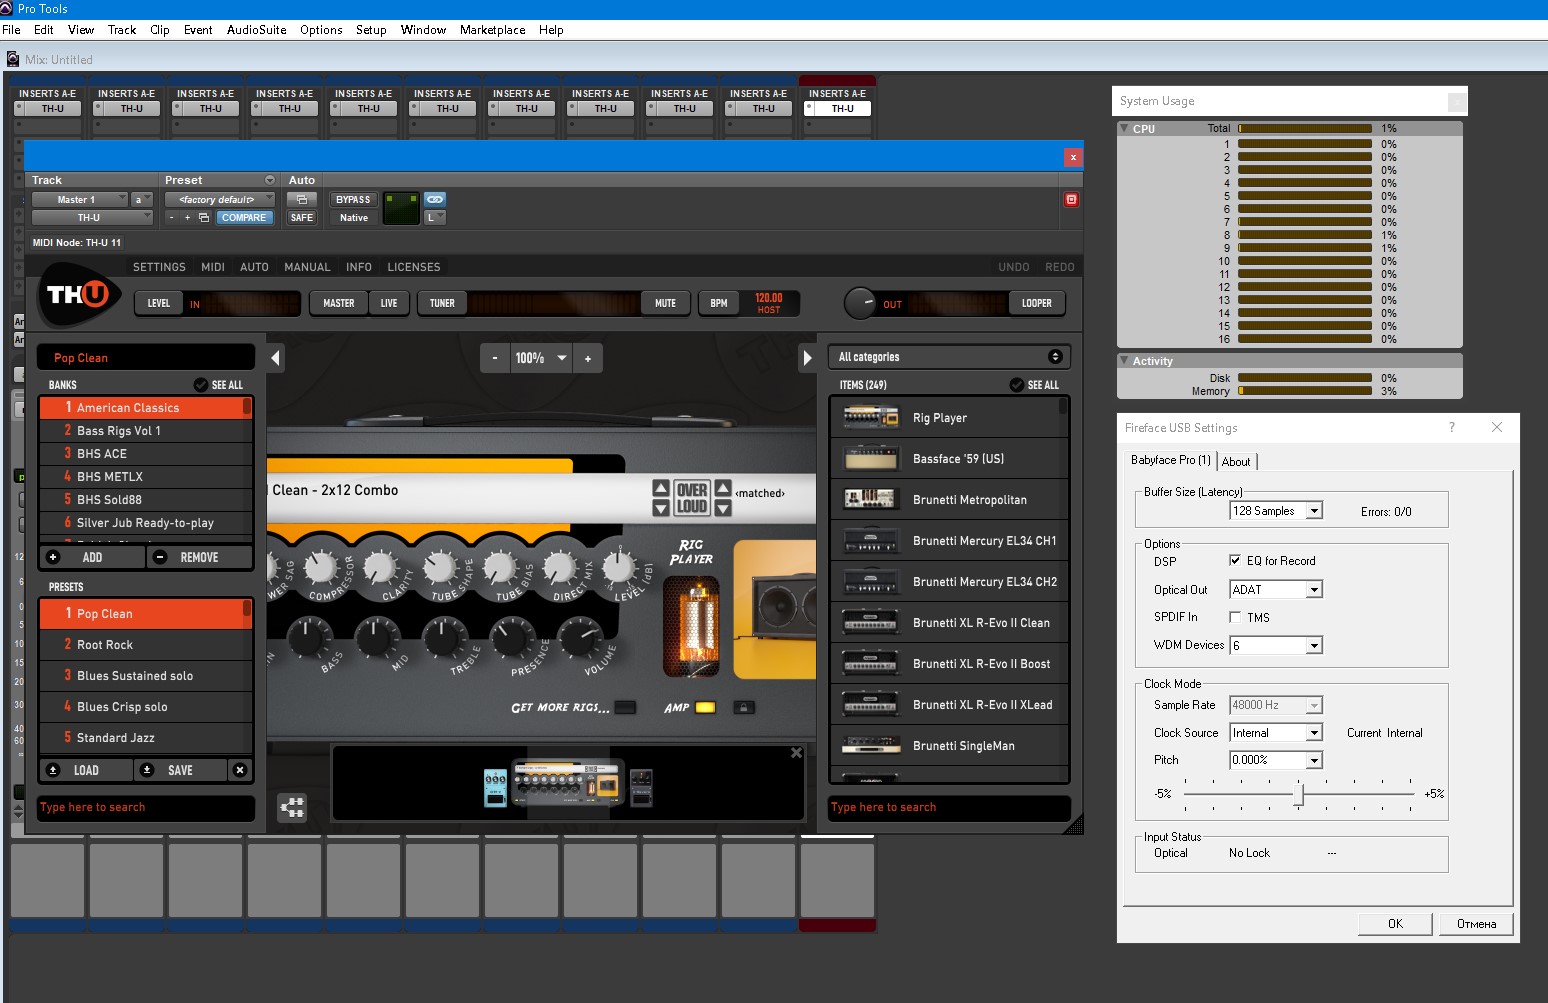
Task: Toggle the BYPASS button
Action: [x=353, y=199]
